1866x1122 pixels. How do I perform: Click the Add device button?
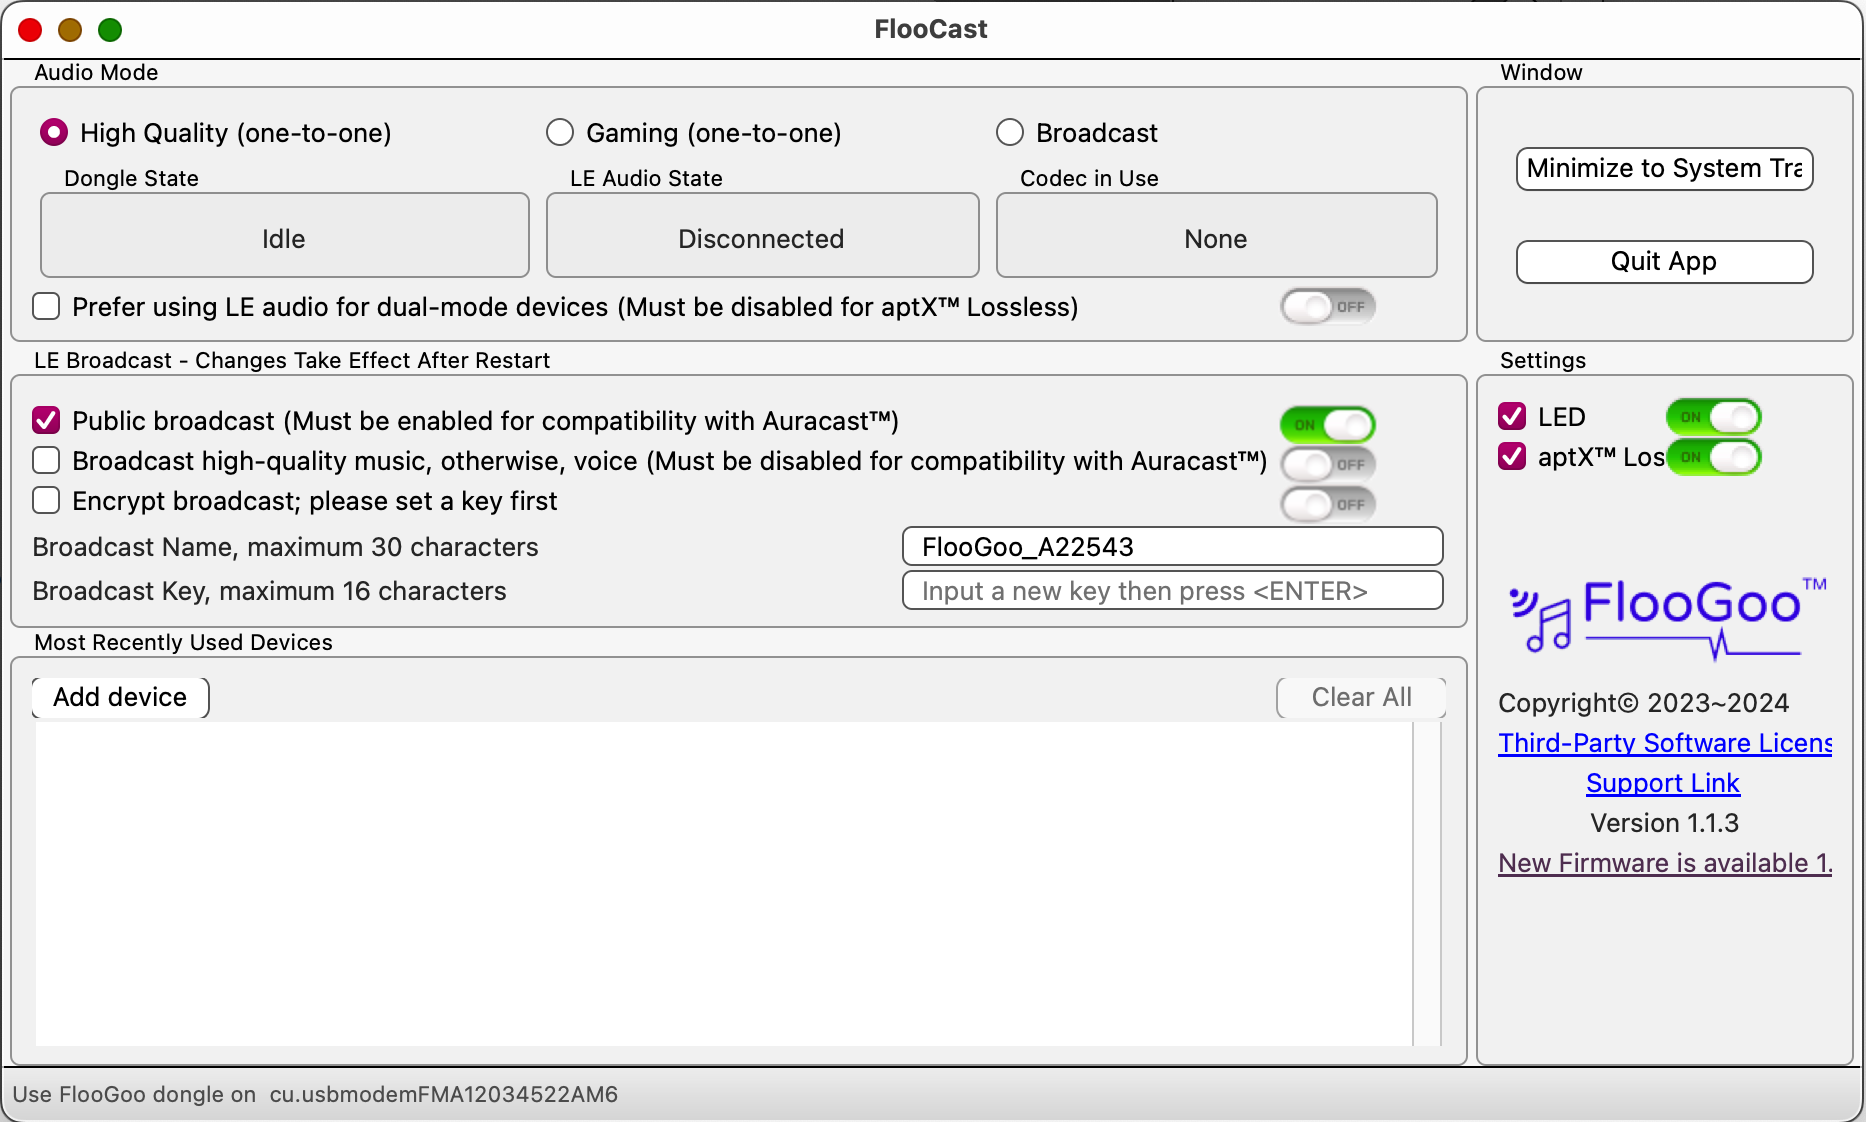[x=120, y=697]
